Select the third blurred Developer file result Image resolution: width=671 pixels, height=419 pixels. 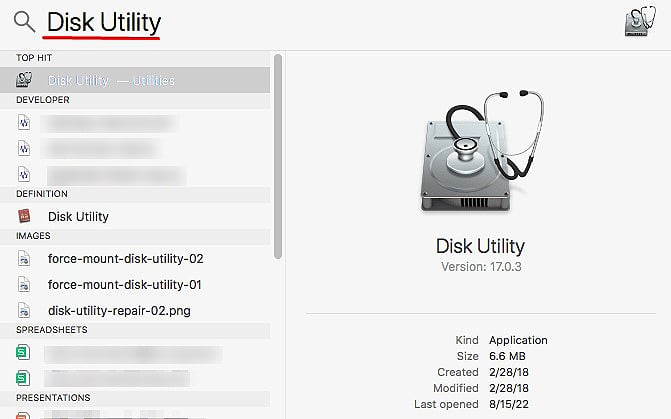[x=135, y=175]
